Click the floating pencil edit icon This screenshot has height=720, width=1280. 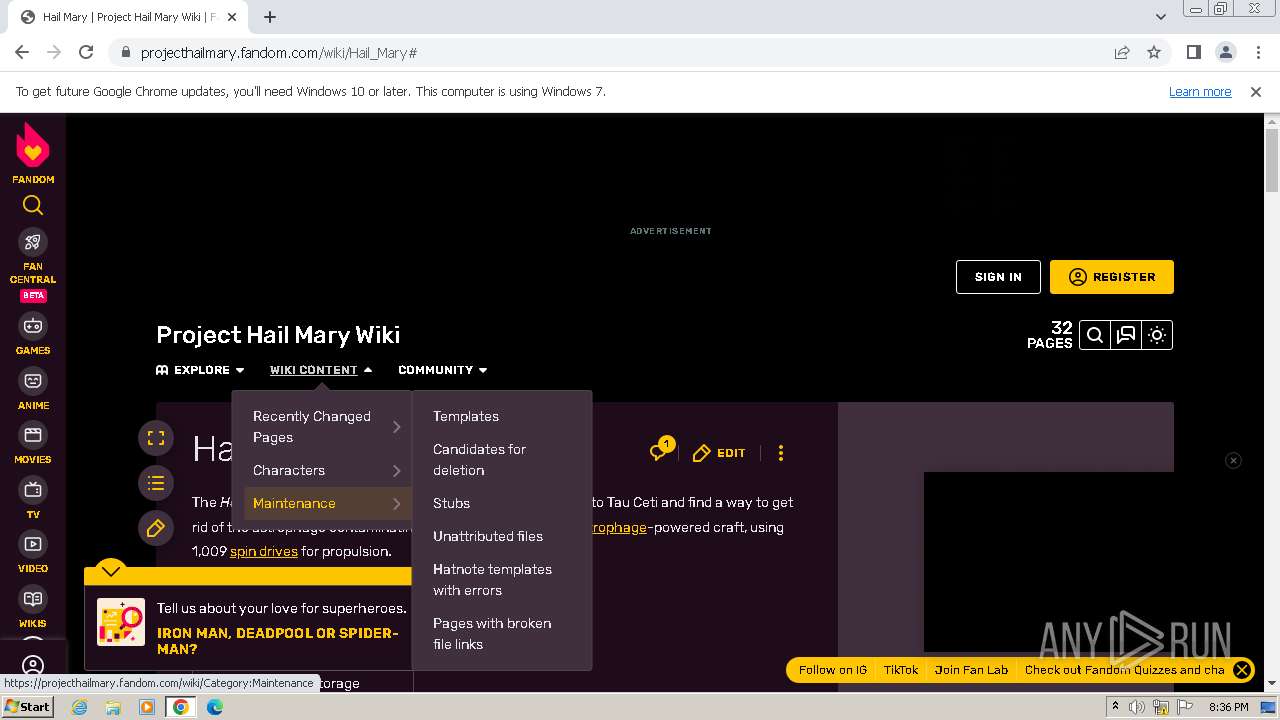pyautogui.click(x=156, y=529)
